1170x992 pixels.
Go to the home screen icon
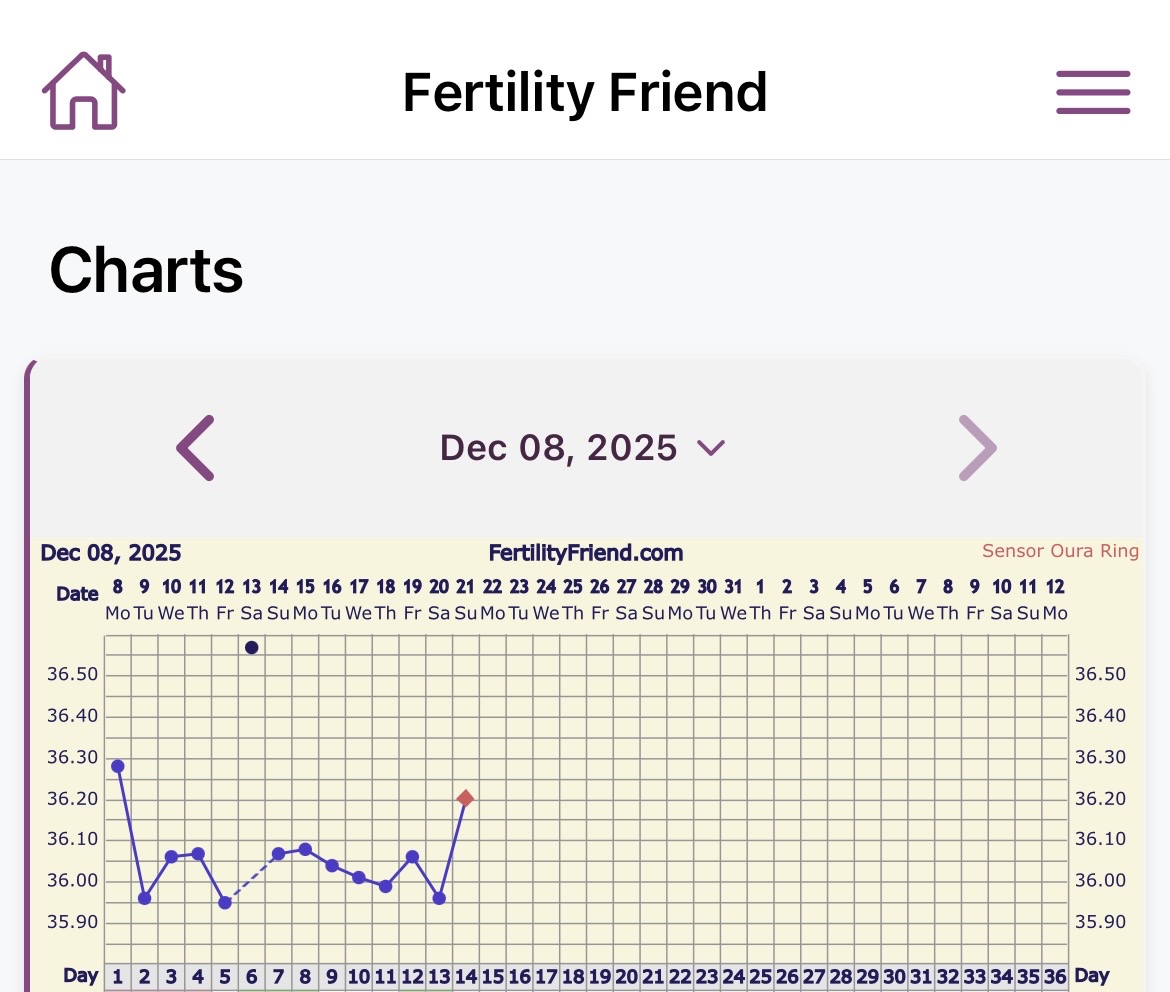84,91
